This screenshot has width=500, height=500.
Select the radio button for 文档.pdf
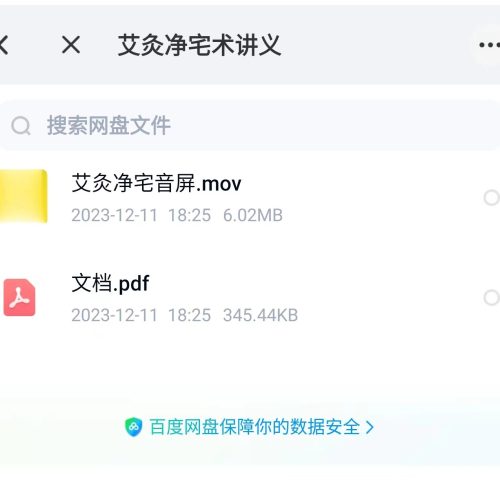(491, 298)
